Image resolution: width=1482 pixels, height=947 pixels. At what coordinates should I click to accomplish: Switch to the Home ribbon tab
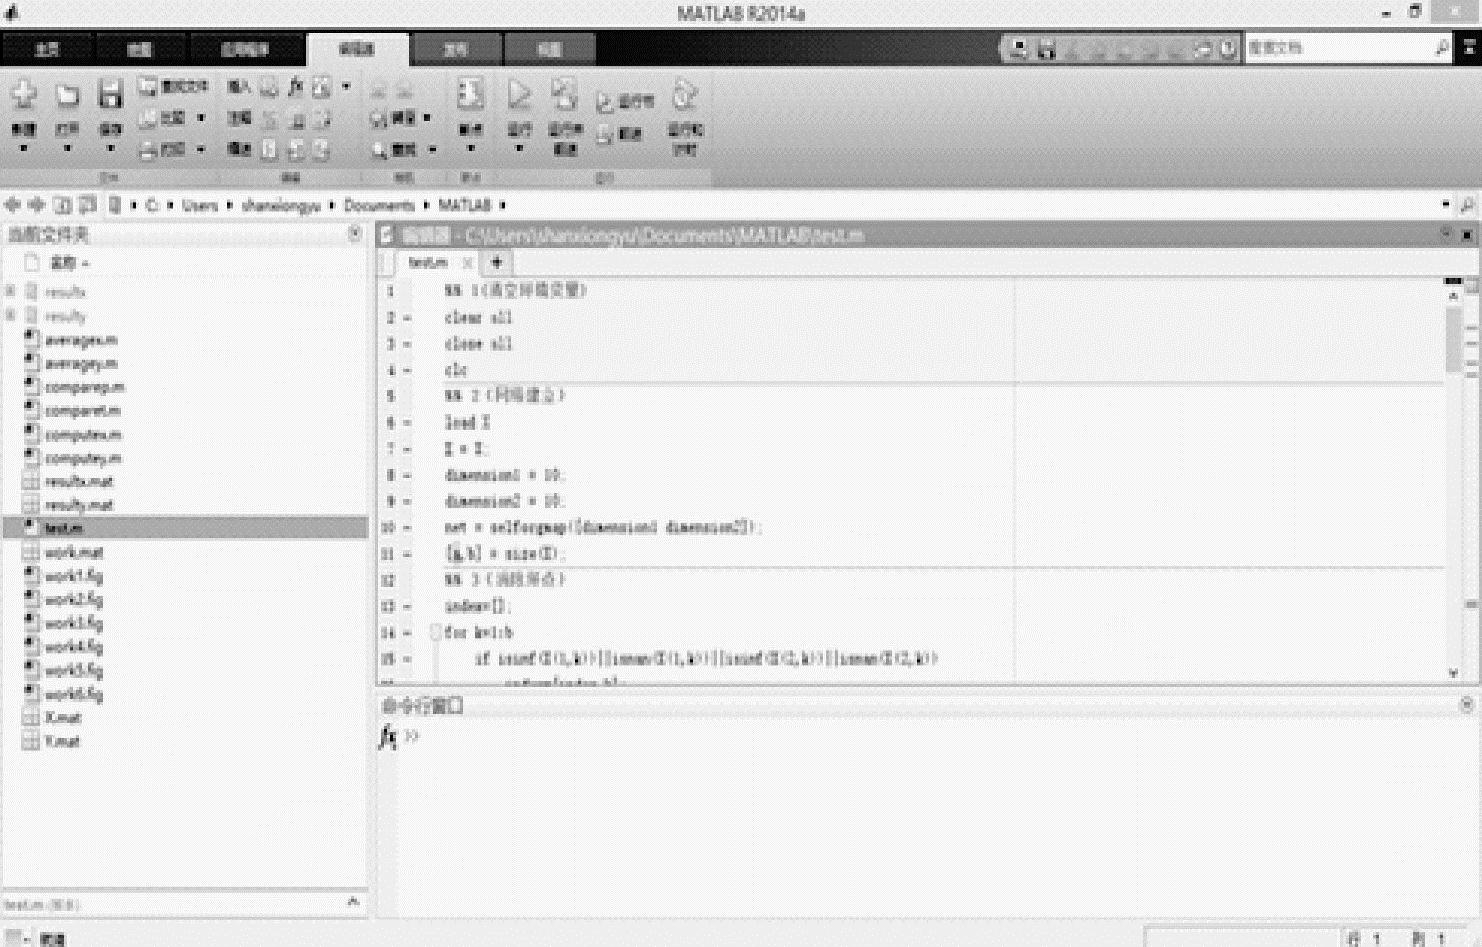[x=47, y=49]
